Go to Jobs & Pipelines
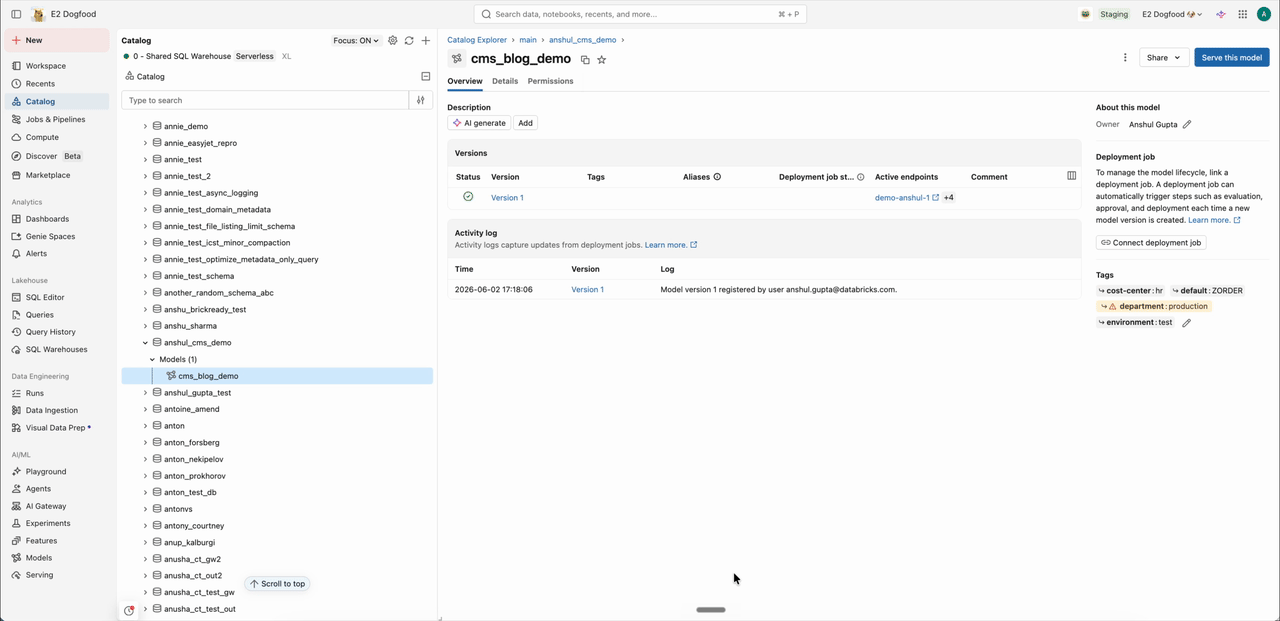Viewport: 1280px width, 621px height. (57, 119)
